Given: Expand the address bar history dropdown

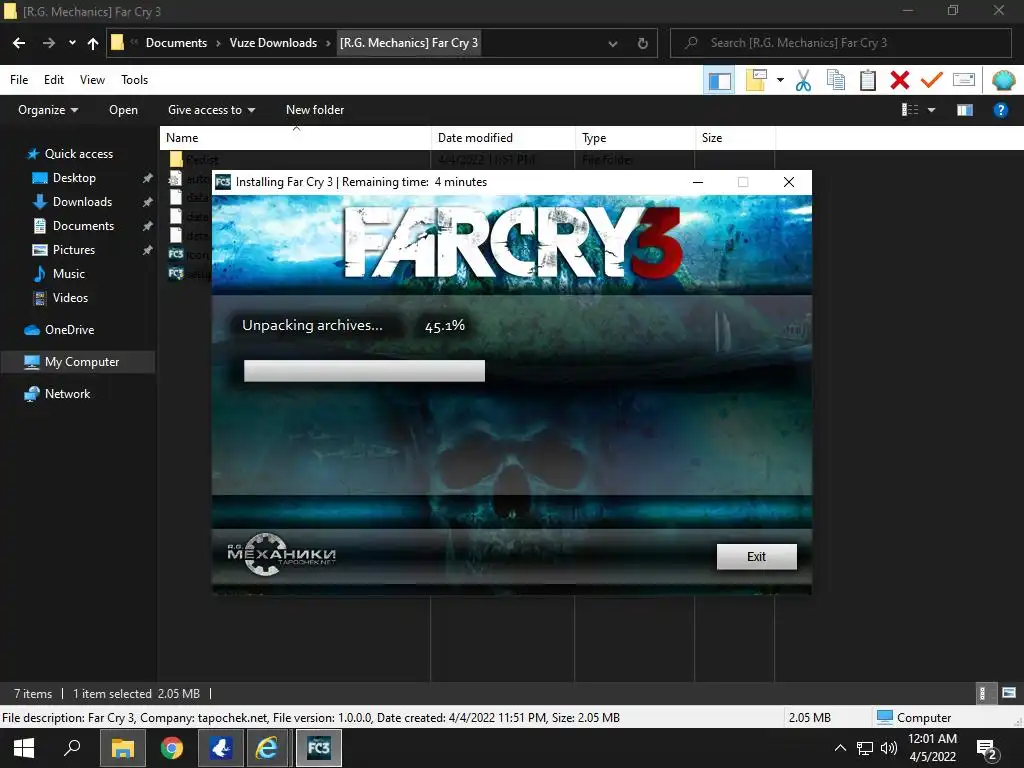Looking at the screenshot, I should (x=613, y=44).
